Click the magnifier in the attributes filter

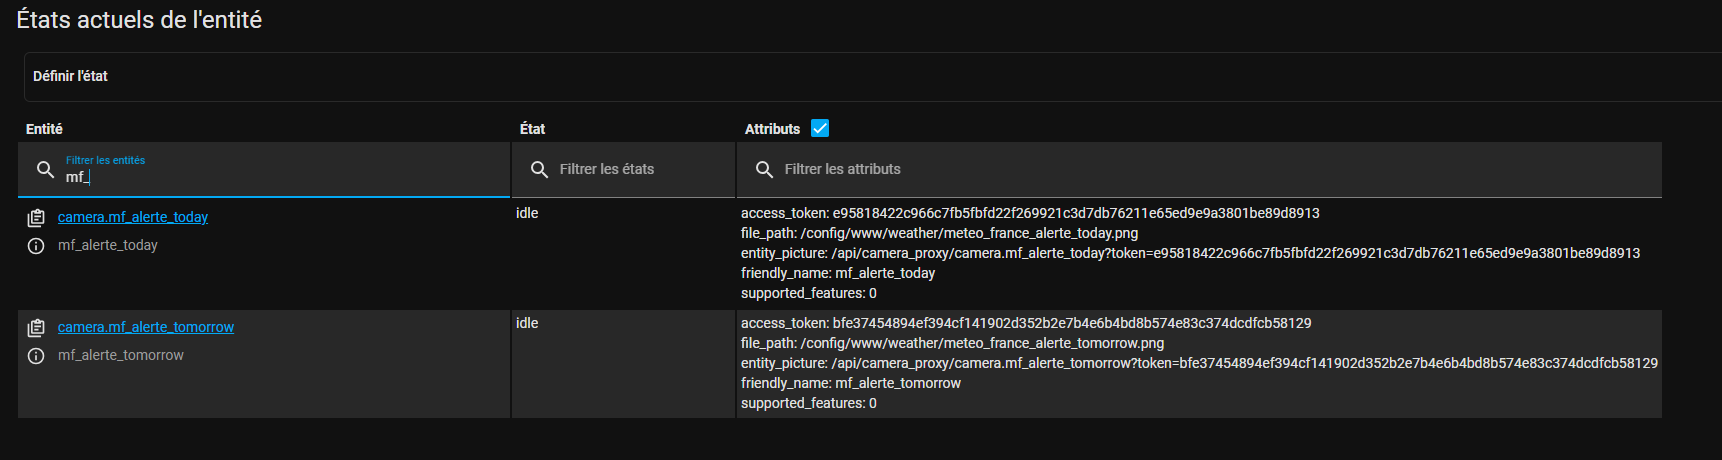point(764,169)
